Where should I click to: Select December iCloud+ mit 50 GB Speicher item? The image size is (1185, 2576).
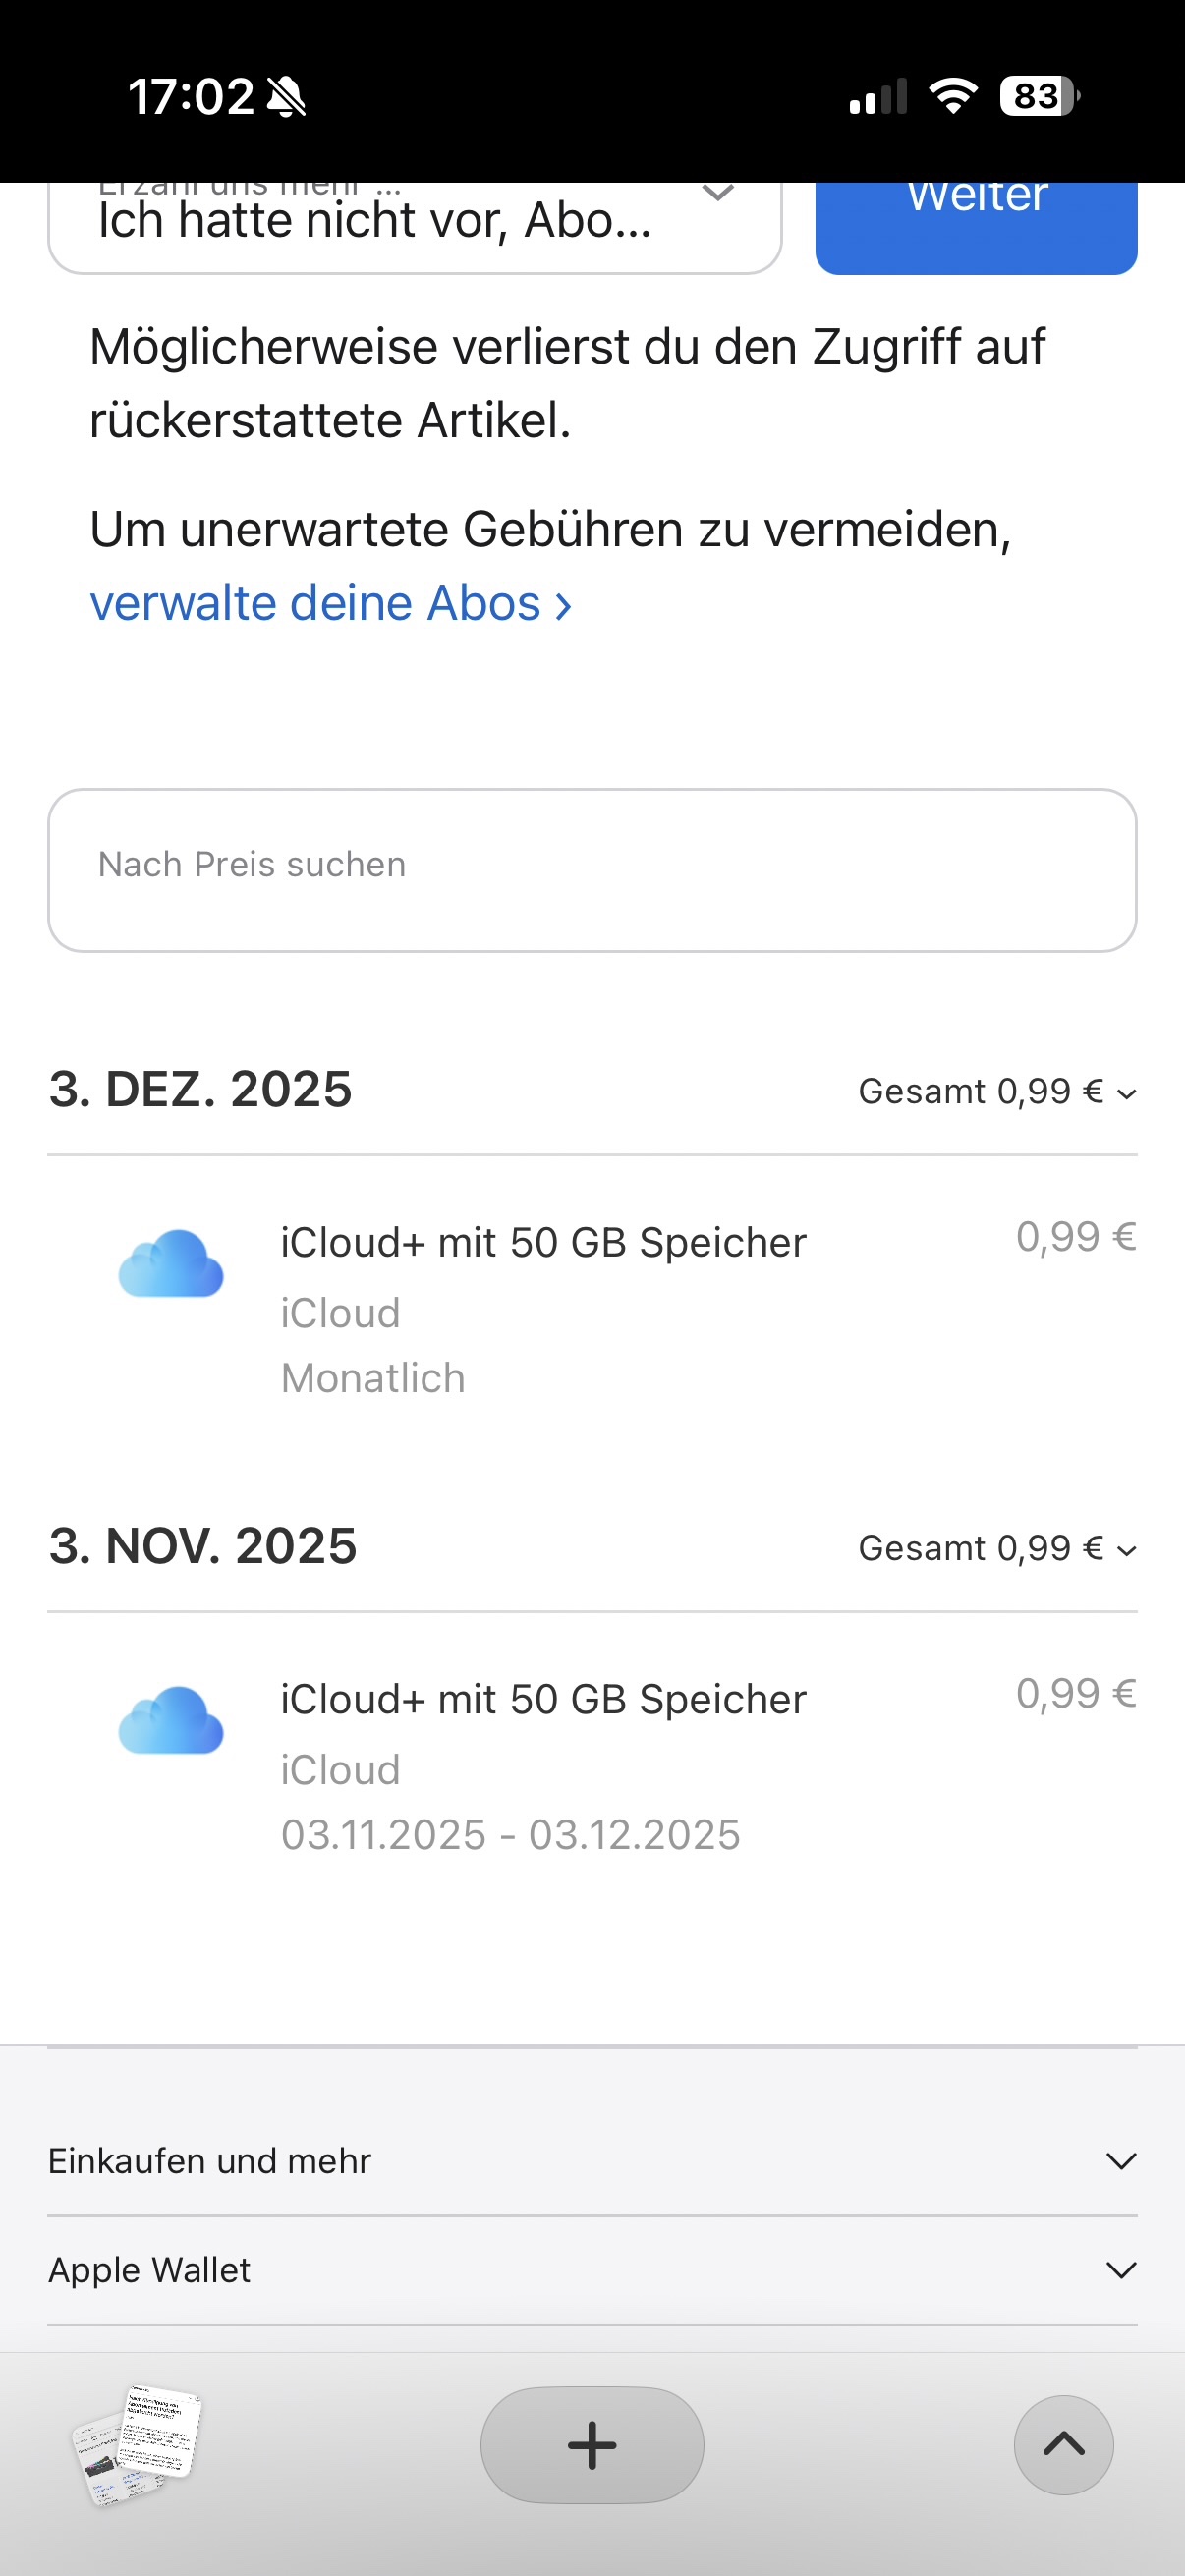543,1243
